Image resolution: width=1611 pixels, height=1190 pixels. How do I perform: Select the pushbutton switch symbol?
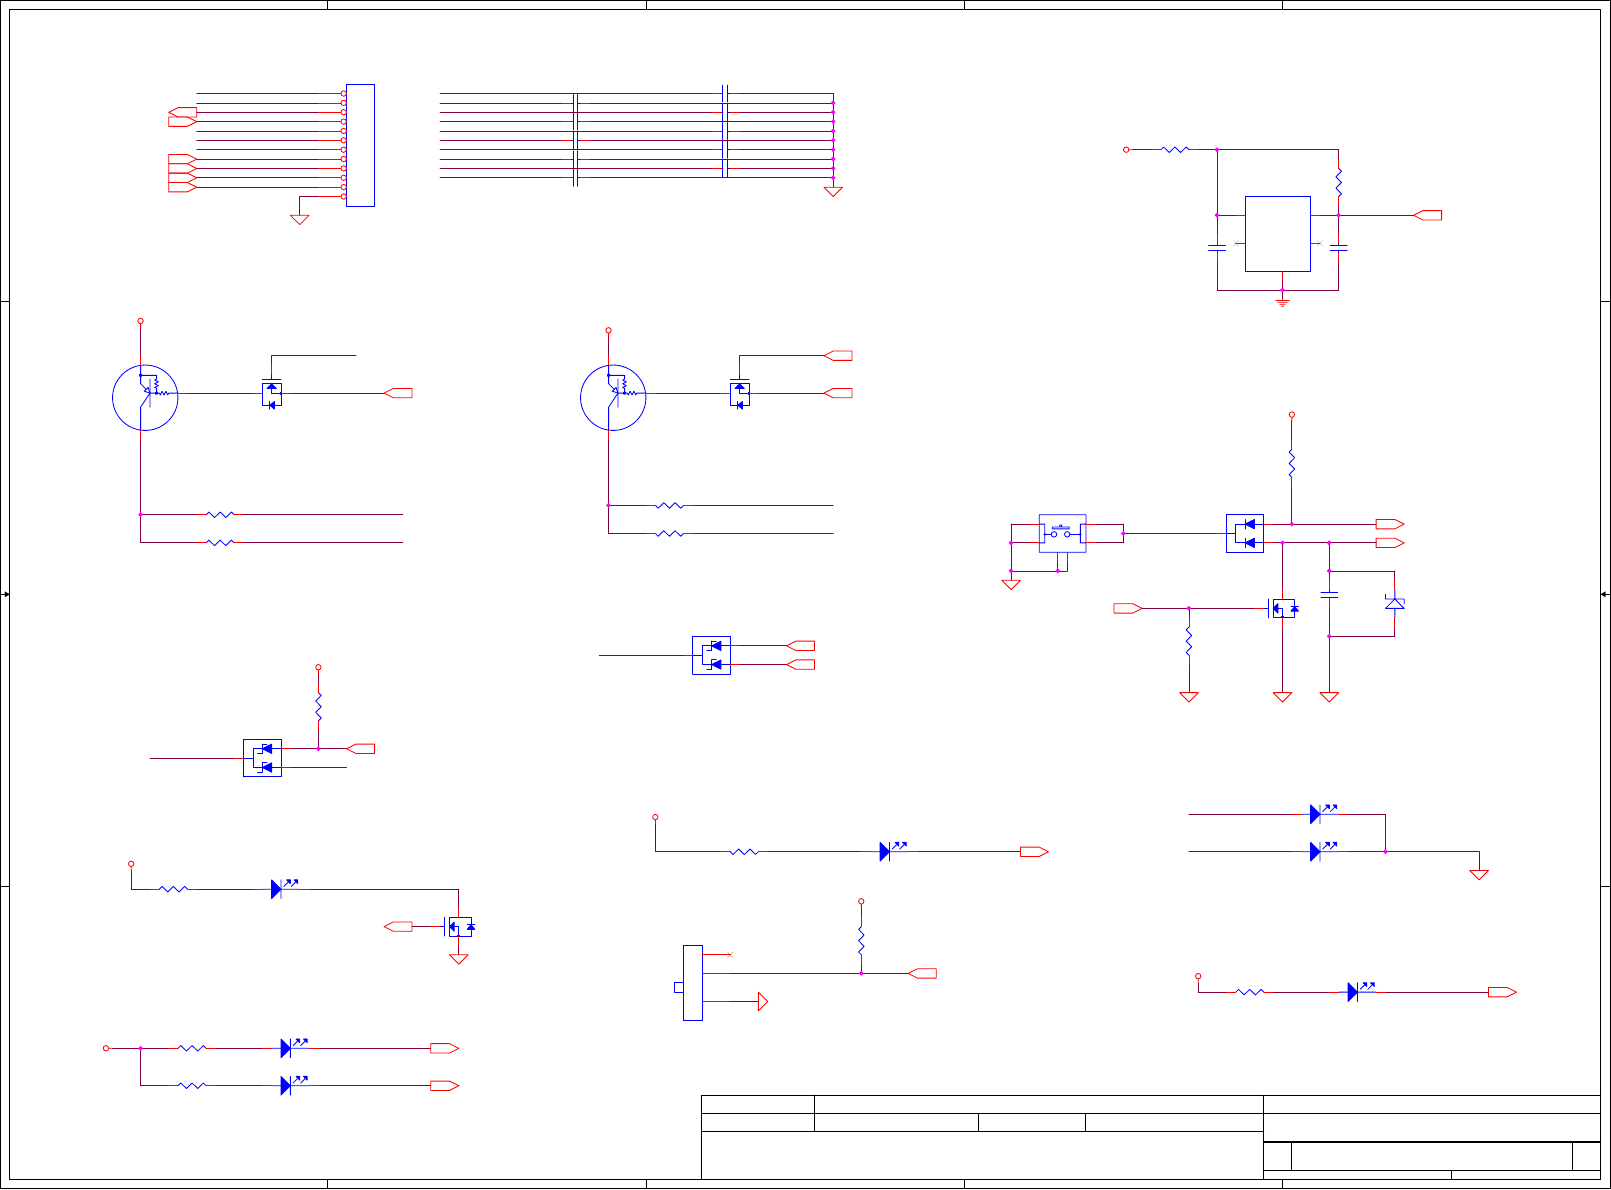[x=1062, y=534]
